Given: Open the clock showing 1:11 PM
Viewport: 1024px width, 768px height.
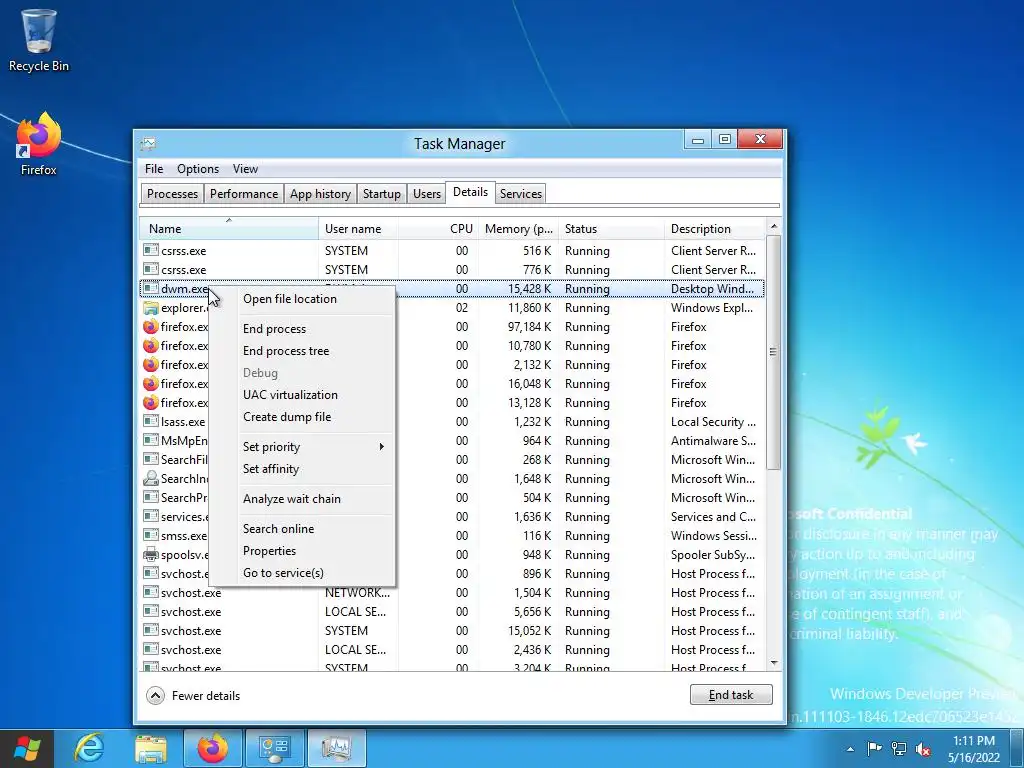Looking at the screenshot, I should click(974, 749).
